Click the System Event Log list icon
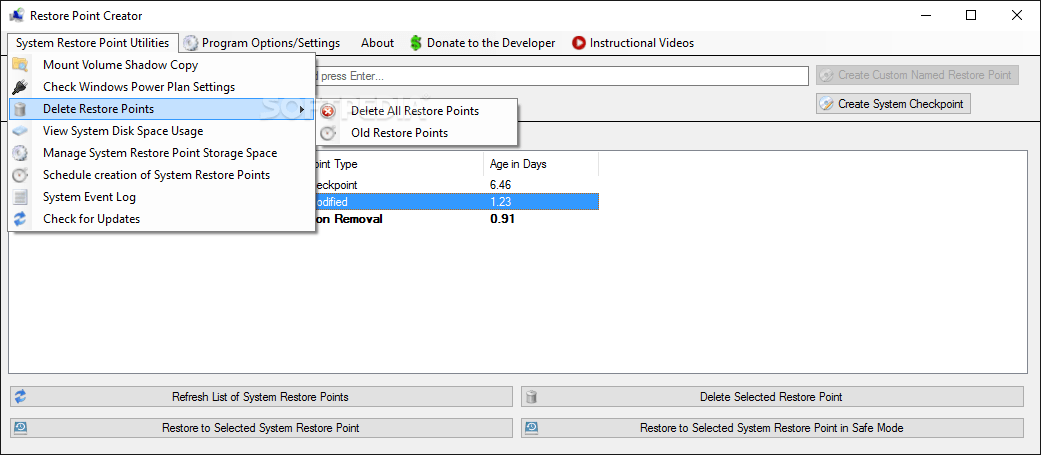 pos(20,197)
